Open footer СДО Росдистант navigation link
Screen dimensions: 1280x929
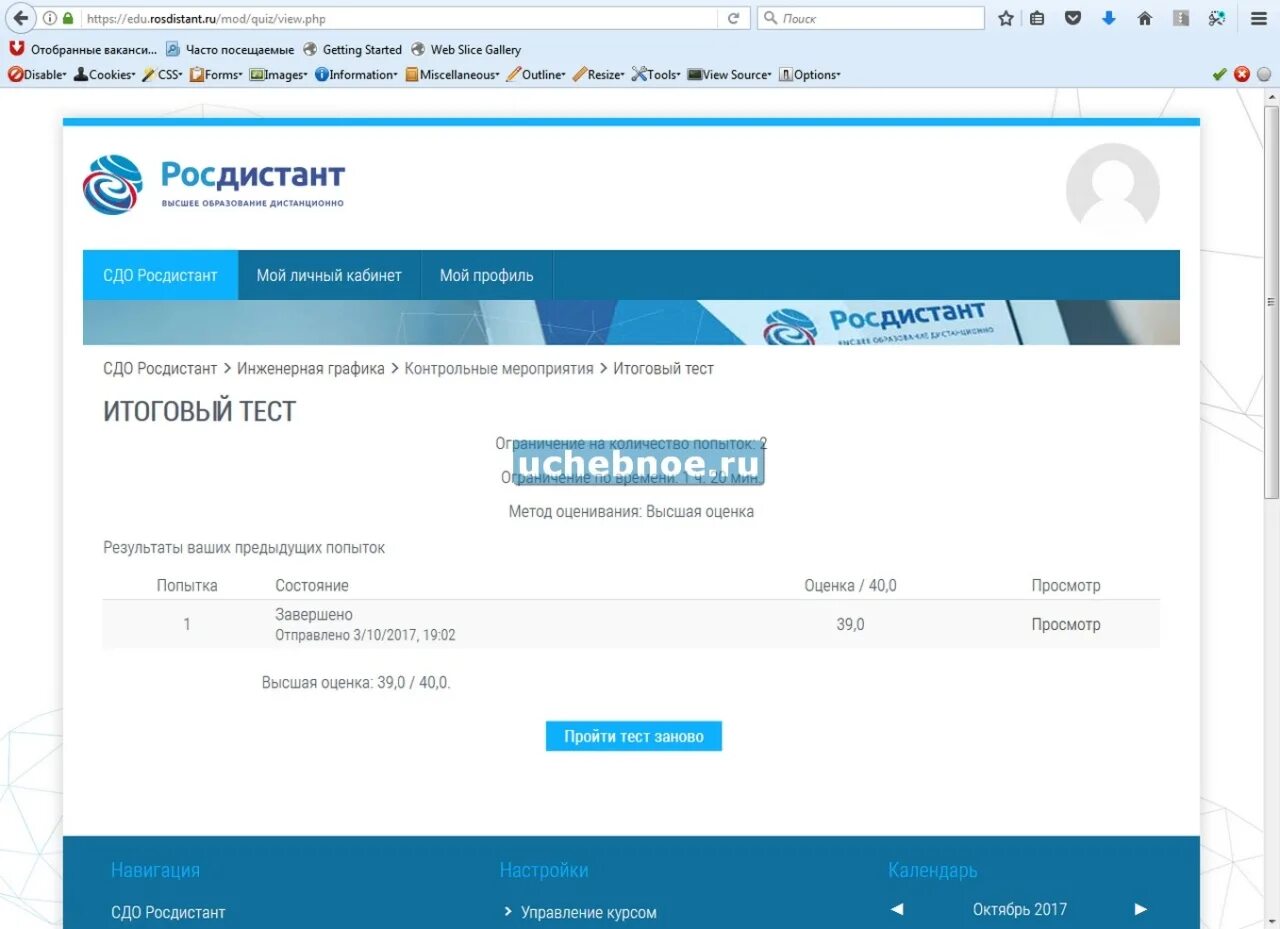(x=168, y=912)
